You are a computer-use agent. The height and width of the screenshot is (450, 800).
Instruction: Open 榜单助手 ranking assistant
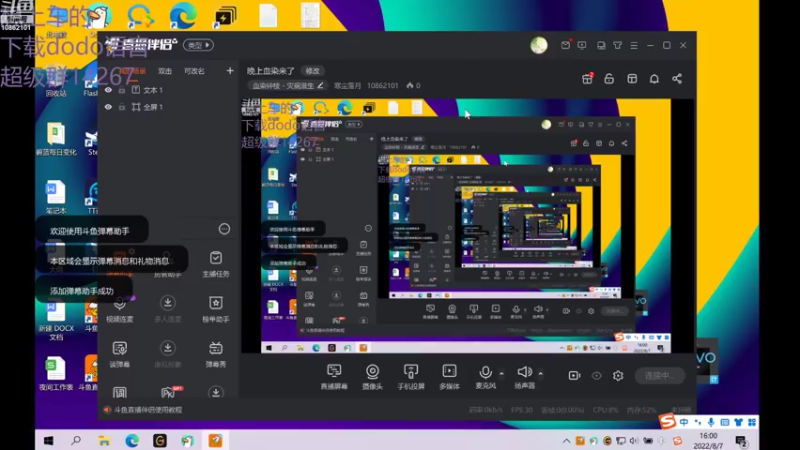point(216,309)
